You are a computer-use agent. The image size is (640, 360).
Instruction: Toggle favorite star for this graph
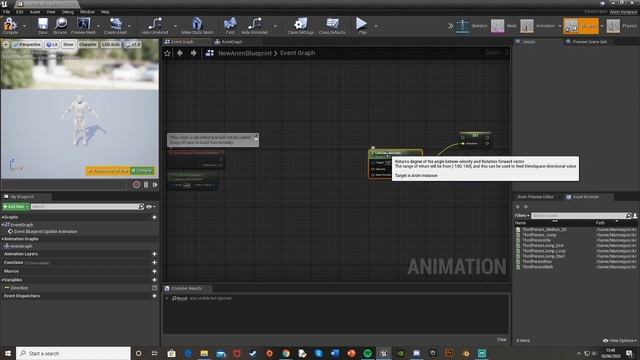tap(167, 53)
